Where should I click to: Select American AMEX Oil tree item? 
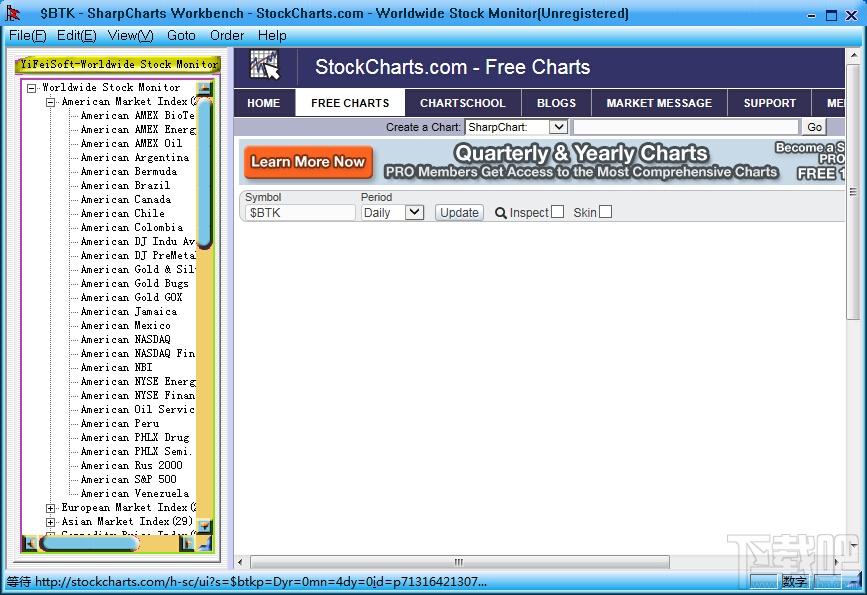click(x=132, y=143)
